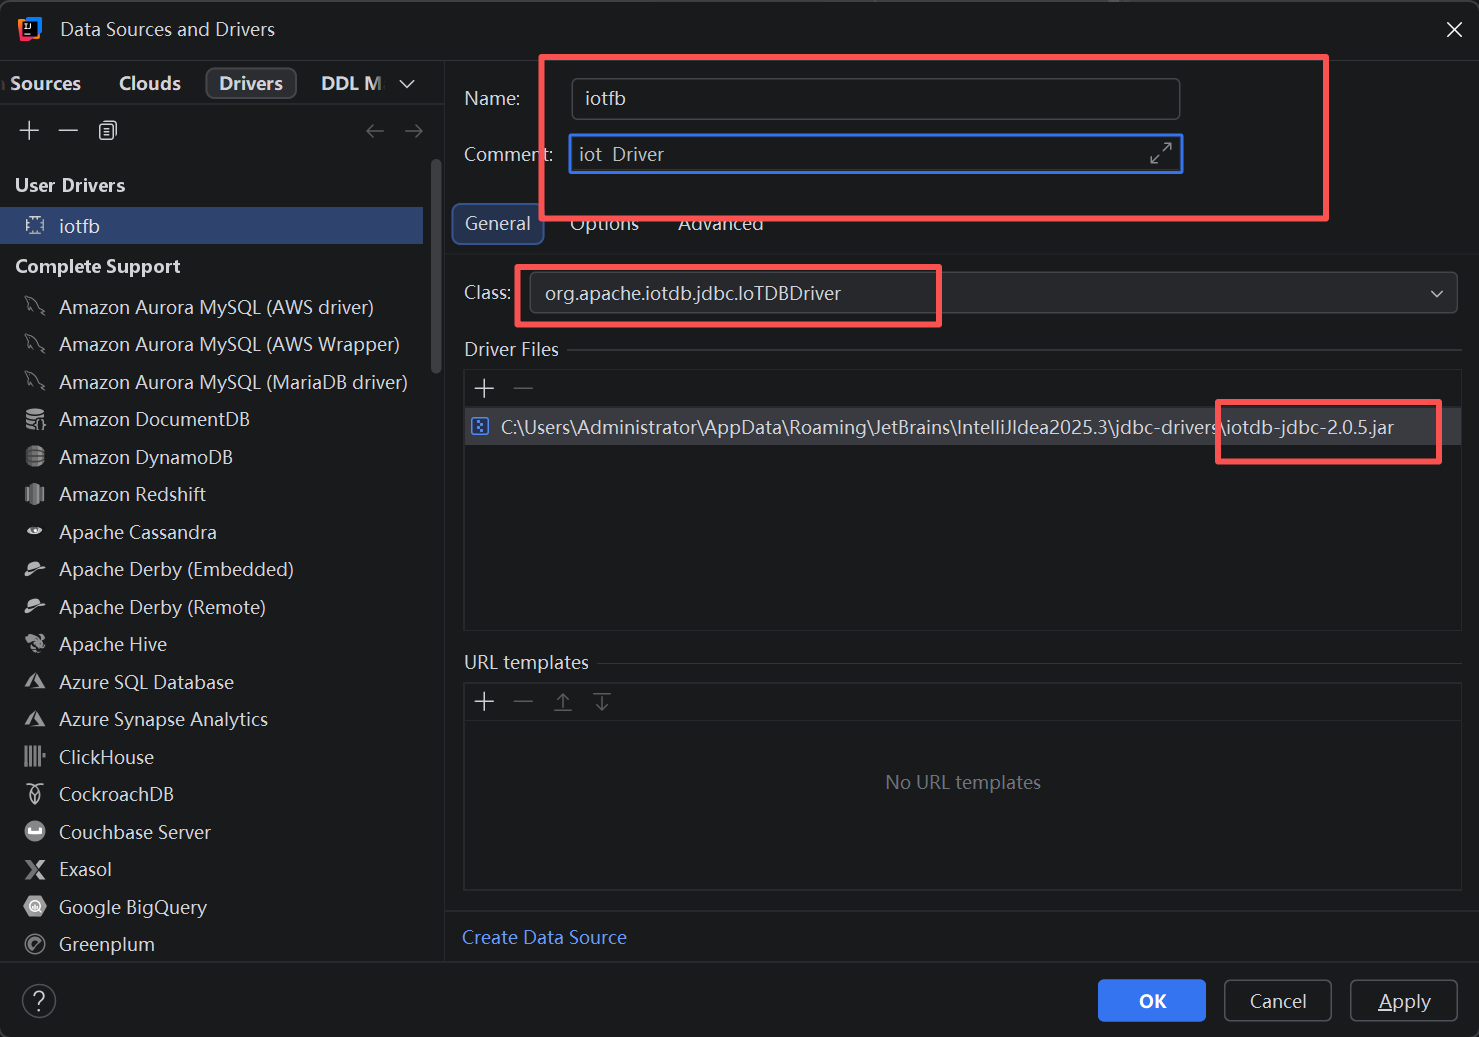Viewport: 1479px width, 1037px height.
Task: Add a URL template with plus icon
Action: (484, 702)
